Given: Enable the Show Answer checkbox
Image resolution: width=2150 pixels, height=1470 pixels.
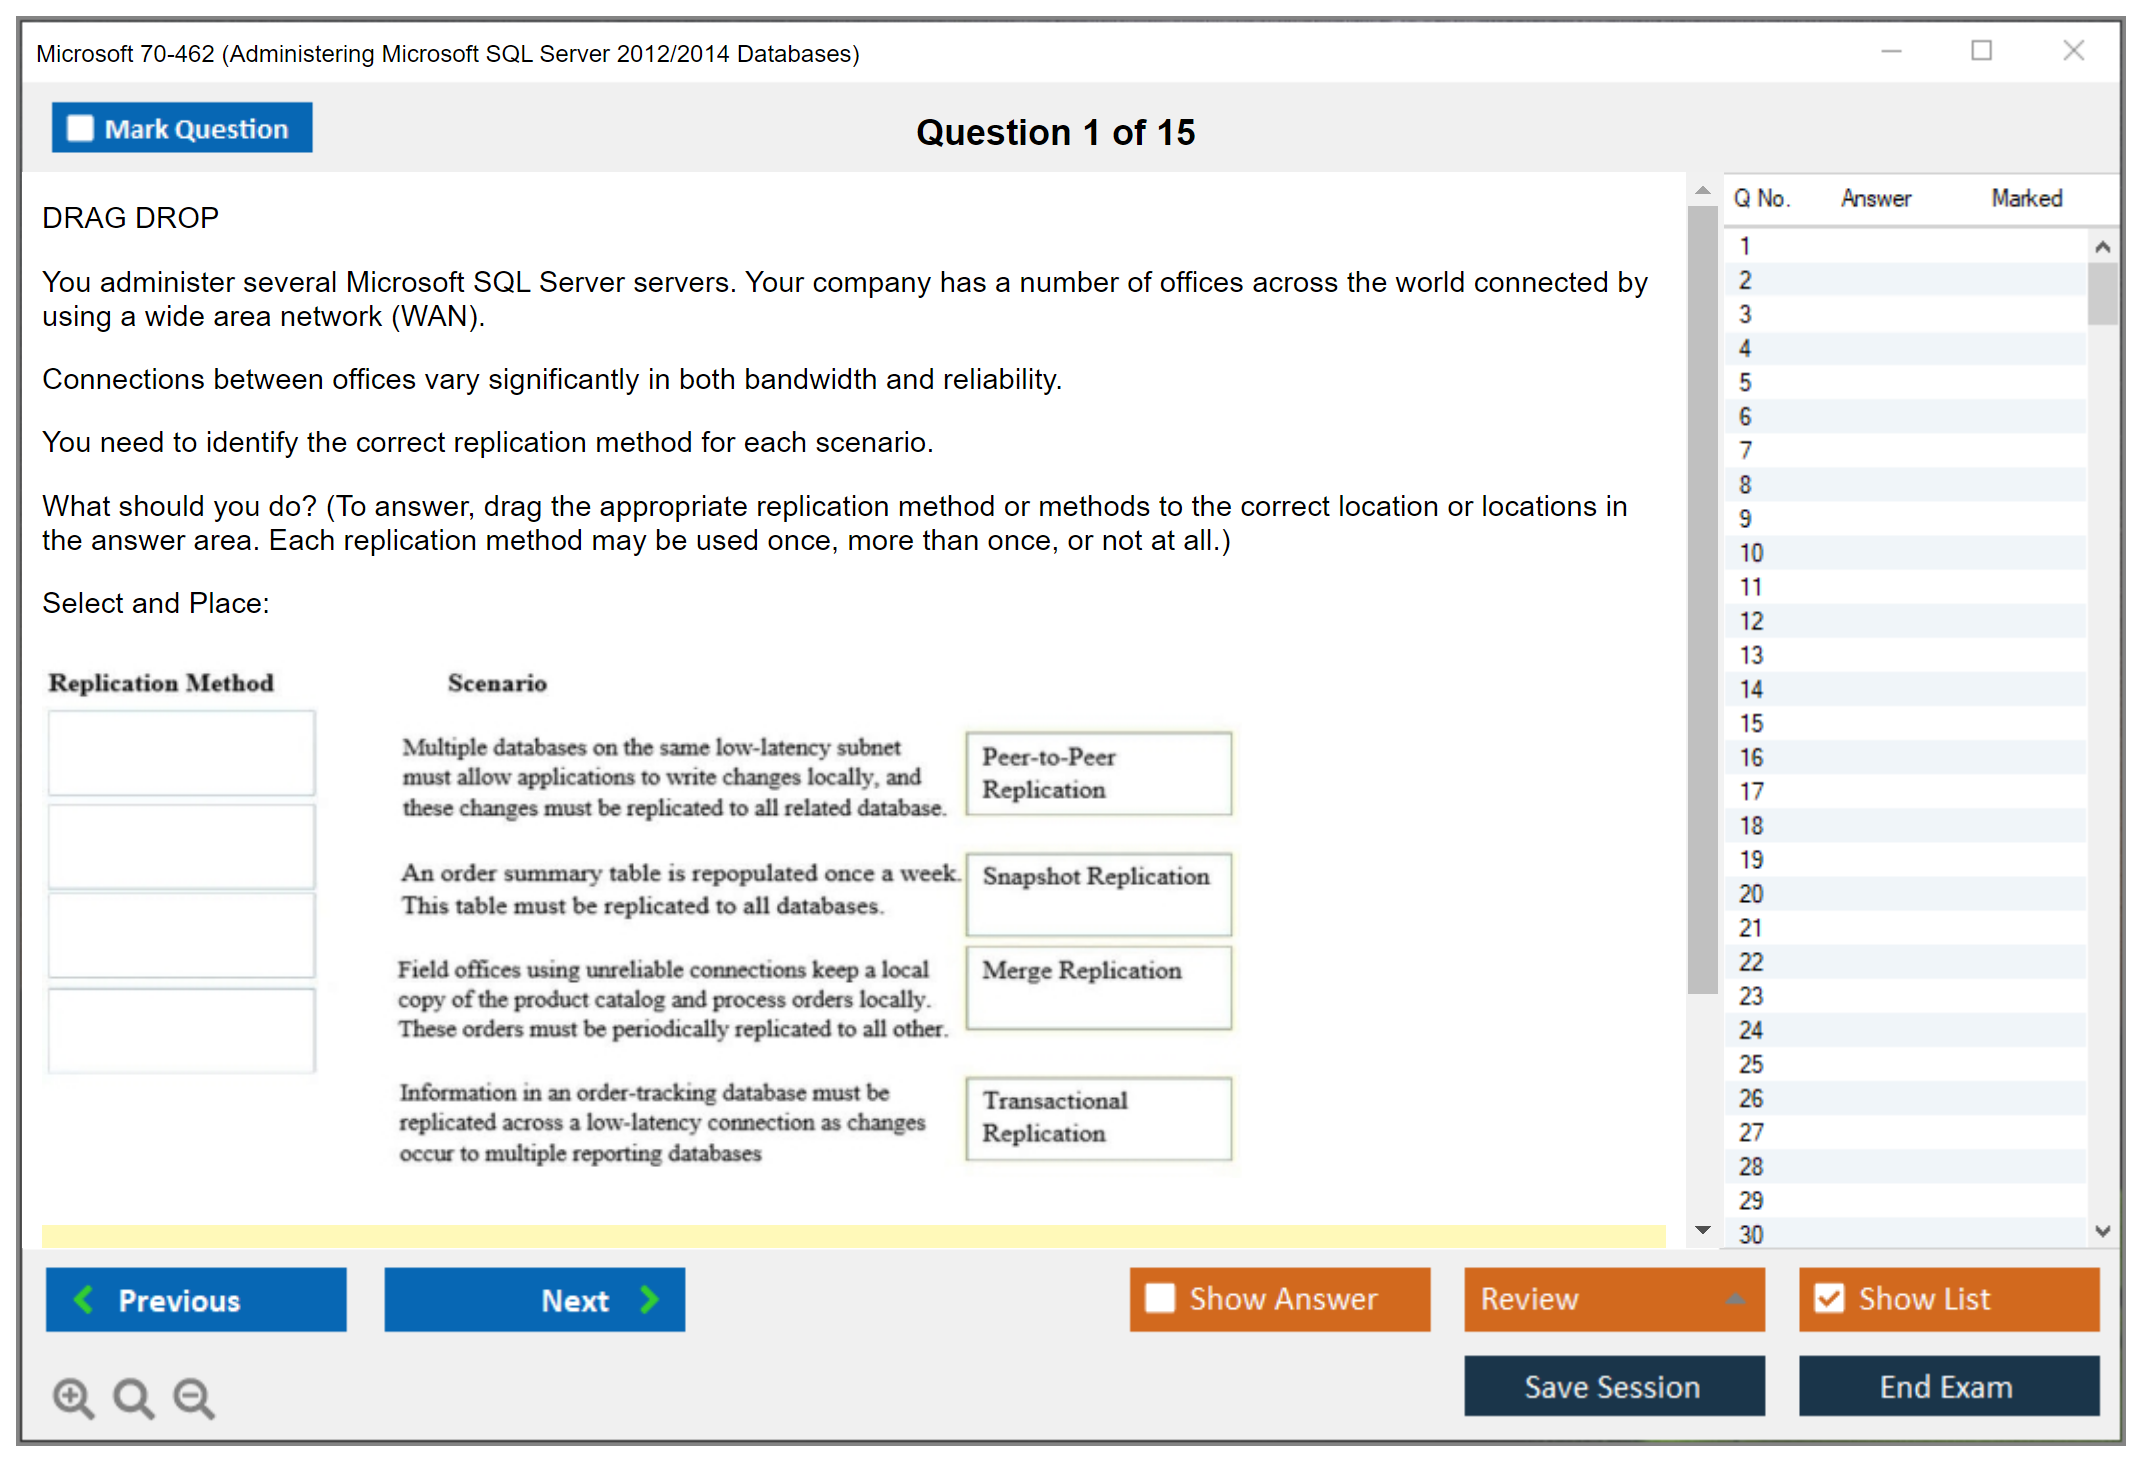Looking at the screenshot, I should pyautogui.click(x=1160, y=1298).
